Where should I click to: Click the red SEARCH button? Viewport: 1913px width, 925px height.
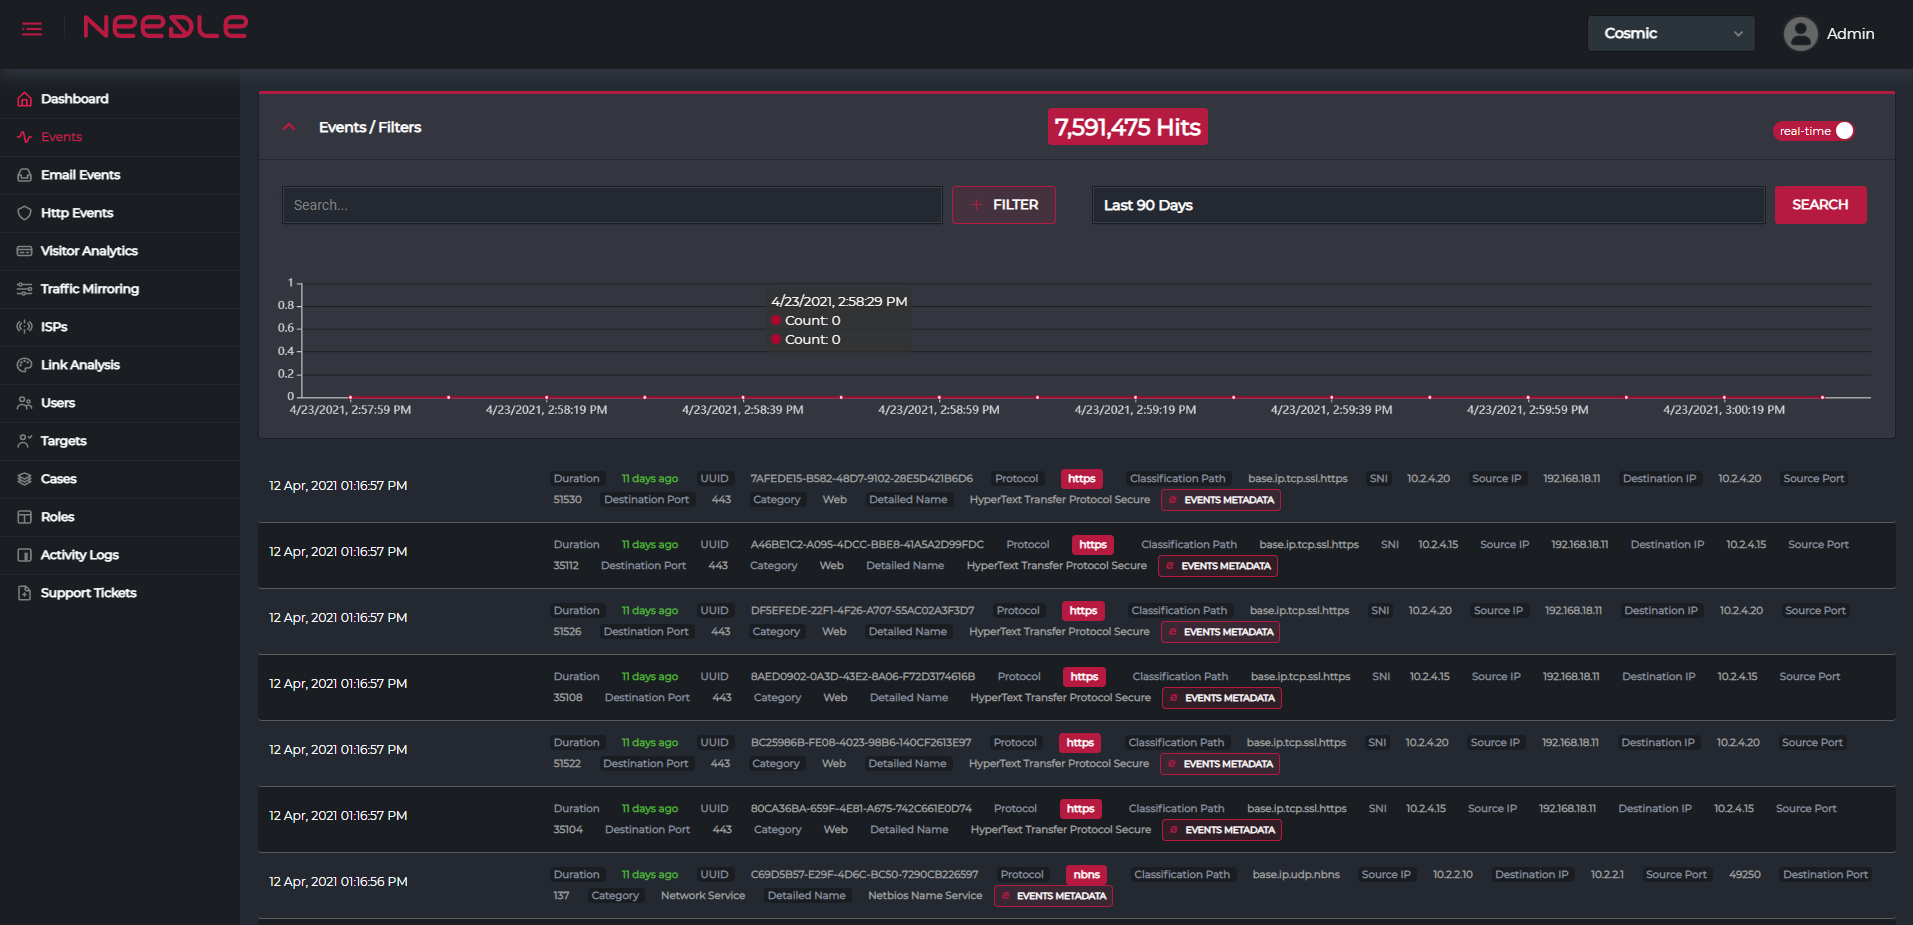point(1819,205)
